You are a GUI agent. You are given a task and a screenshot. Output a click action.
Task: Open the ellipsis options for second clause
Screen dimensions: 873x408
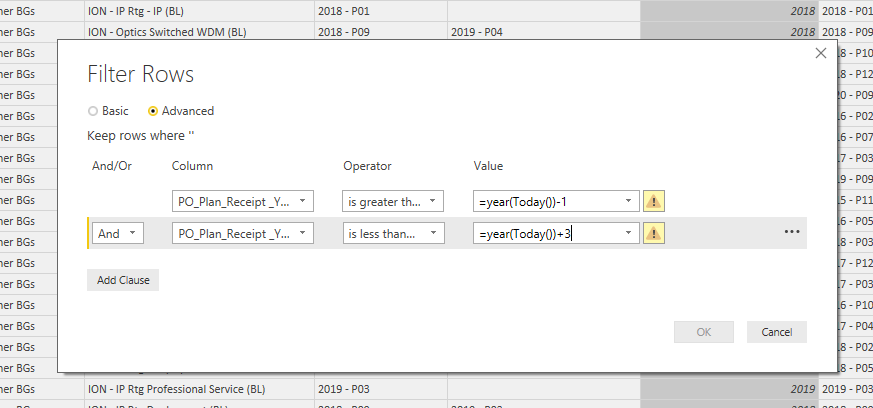pyautogui.click(x=792, y=232)
